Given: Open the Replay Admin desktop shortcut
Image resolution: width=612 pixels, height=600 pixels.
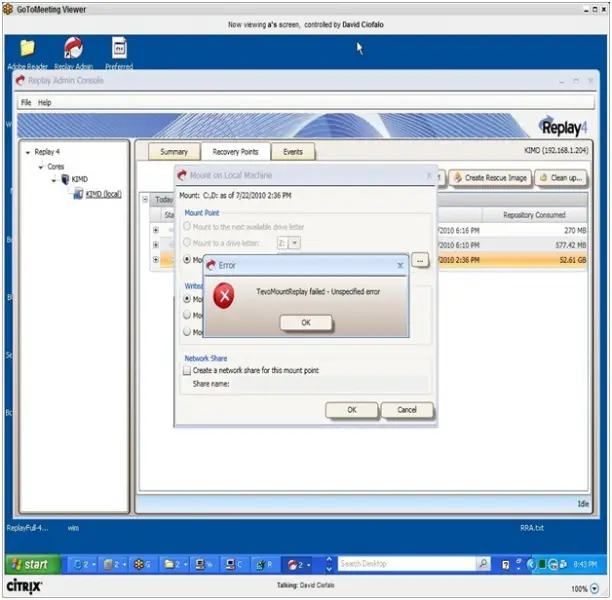Looking at the screenshot, I should [x=73, y=48].
